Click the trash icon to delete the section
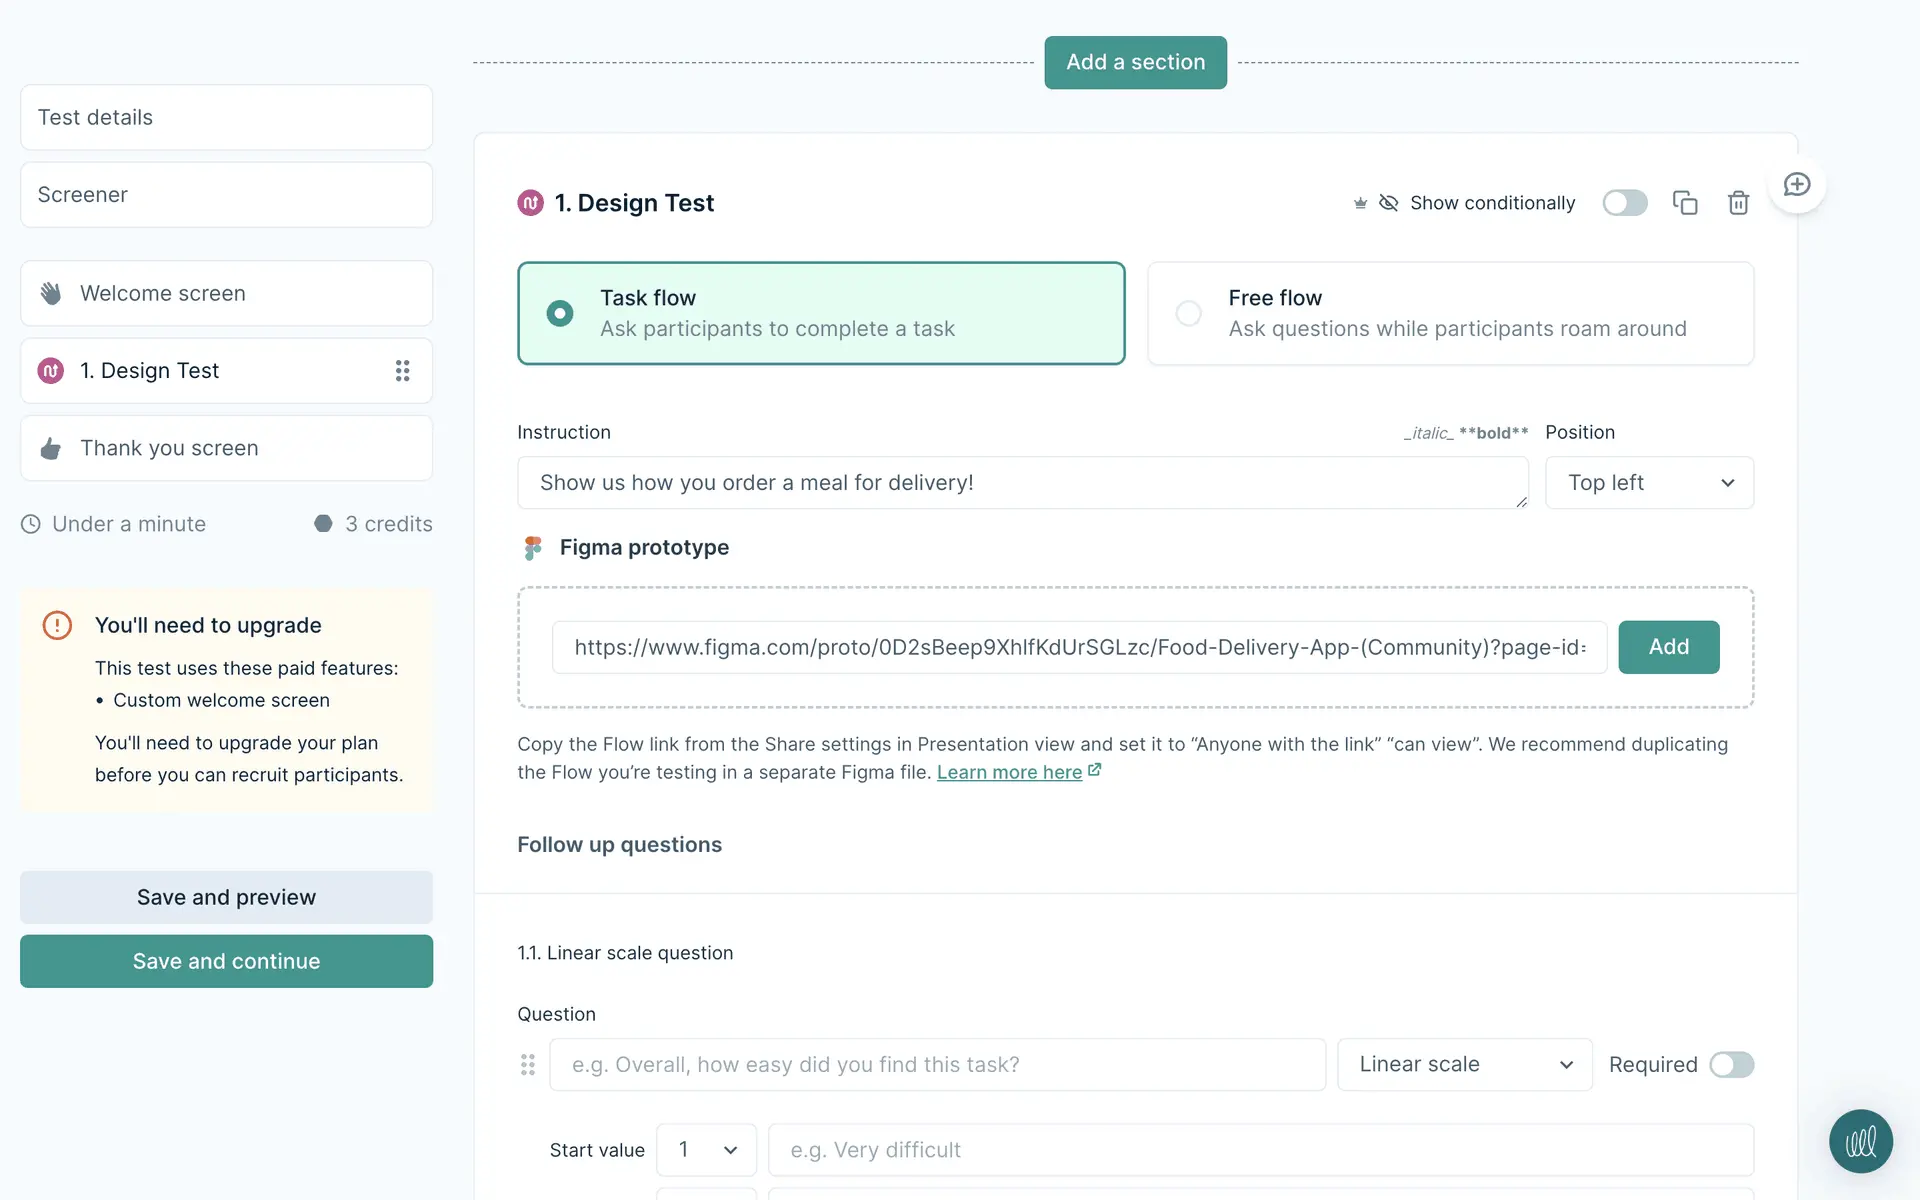 tap(1738, 203)
